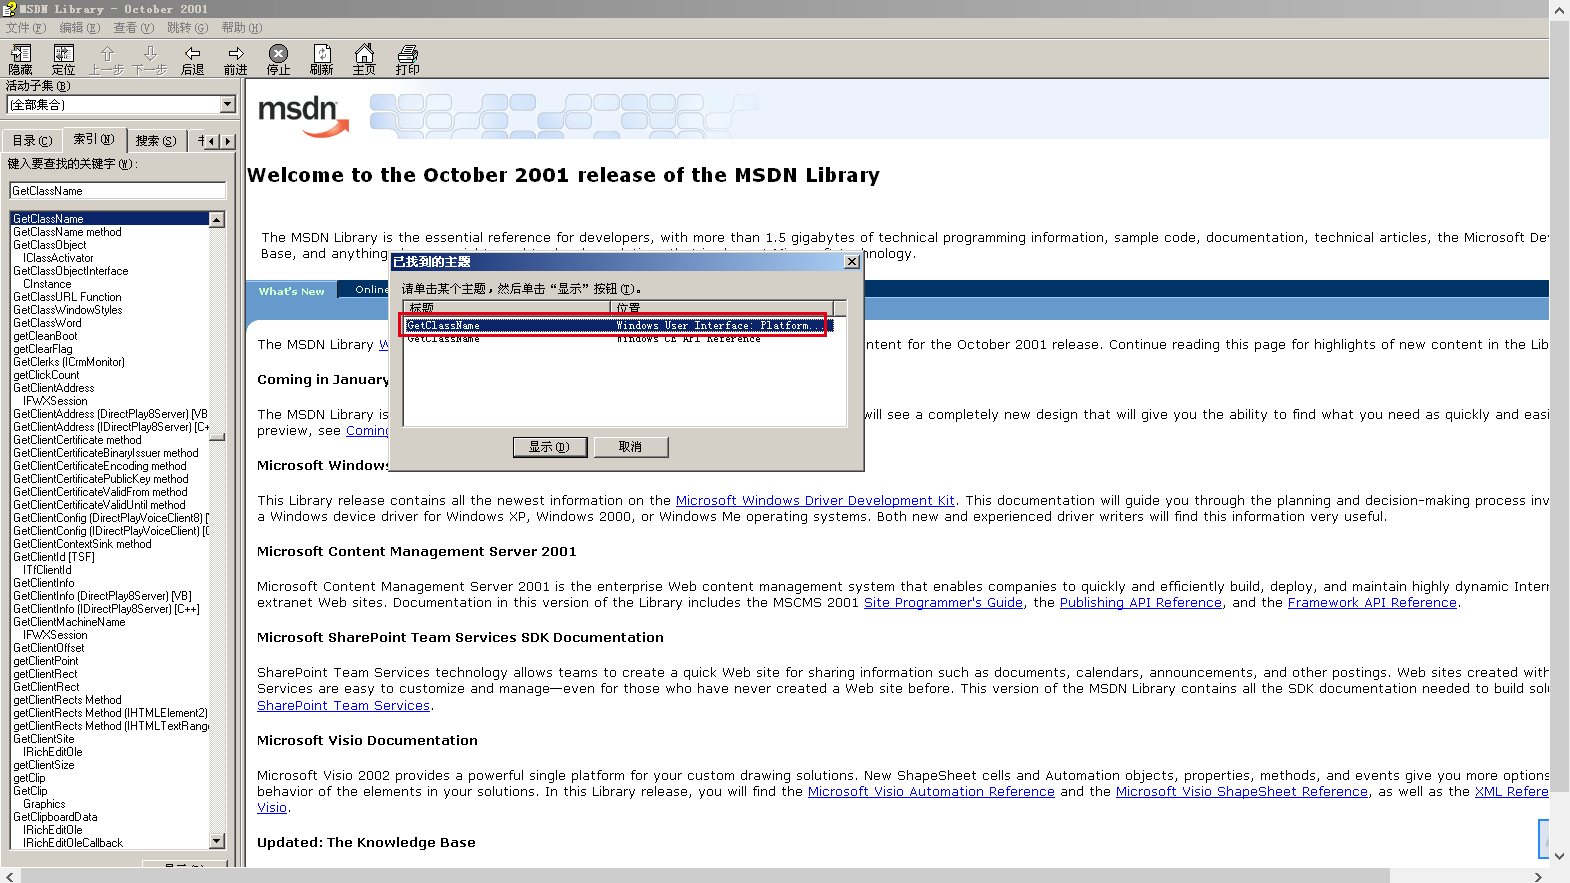The height and width of the screenshot is (883, 1570).
Task: Go forward with the 前进 toolbar icon
Action: pos(236,60)
